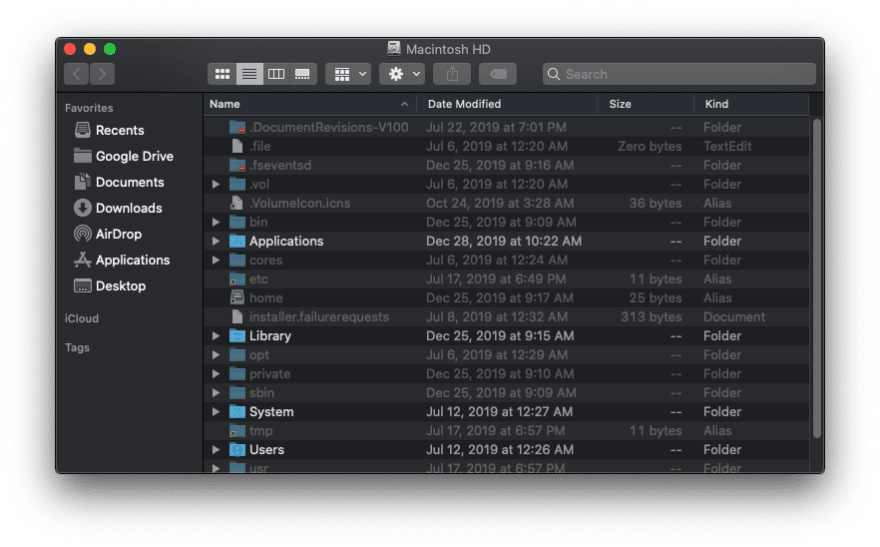Select the .file document icon
The height and width of the screenshot is (547, 880).
(237, 146)
